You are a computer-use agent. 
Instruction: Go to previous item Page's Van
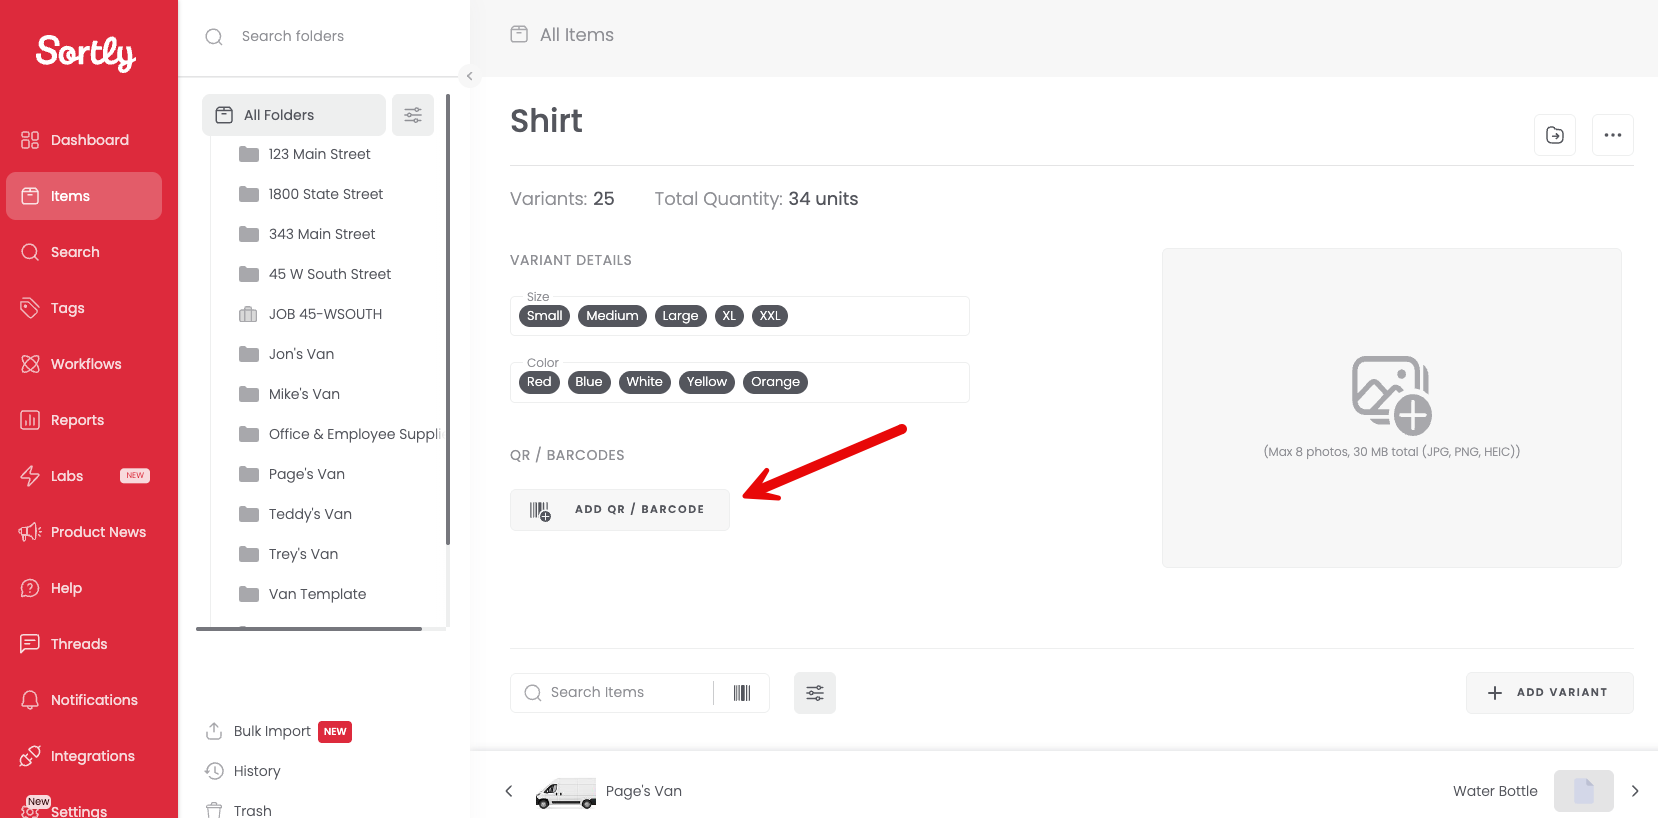pyautogui.click(x=508, y=791)
